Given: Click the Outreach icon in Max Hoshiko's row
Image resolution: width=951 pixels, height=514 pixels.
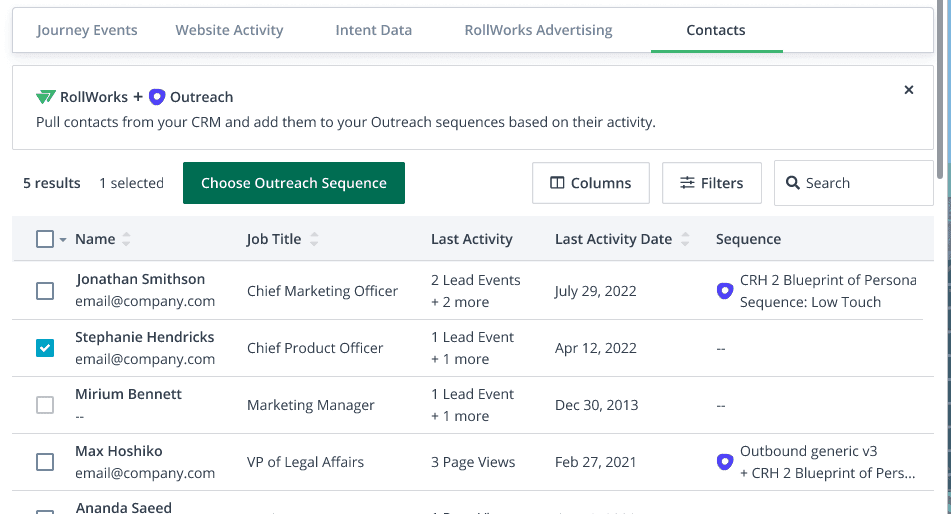Looking at the screenshot, I should [x=725, y=462].
